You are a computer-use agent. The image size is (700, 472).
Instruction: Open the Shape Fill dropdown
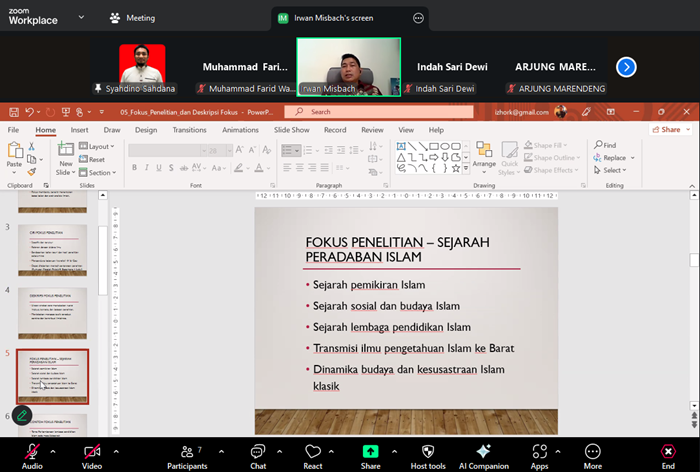546,145
